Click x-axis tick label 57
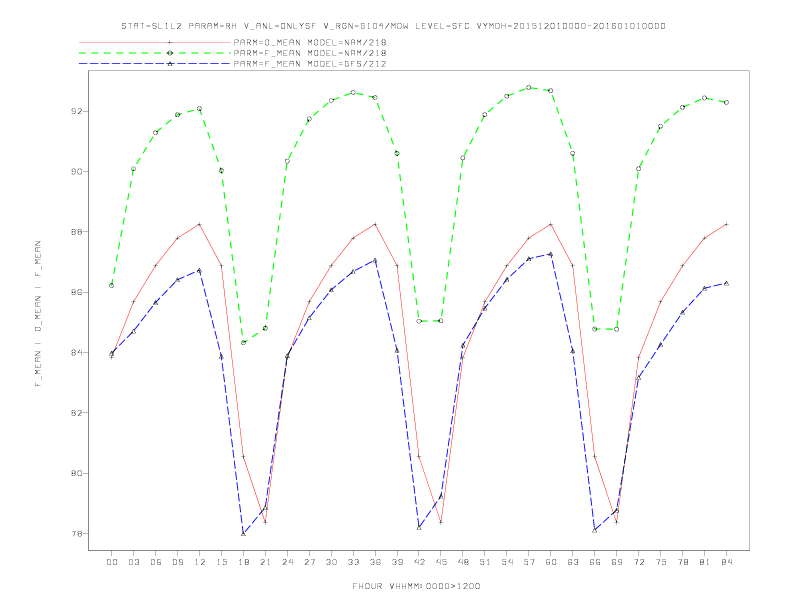This screenshot has width=792, height=612. (x=529, y=562)
